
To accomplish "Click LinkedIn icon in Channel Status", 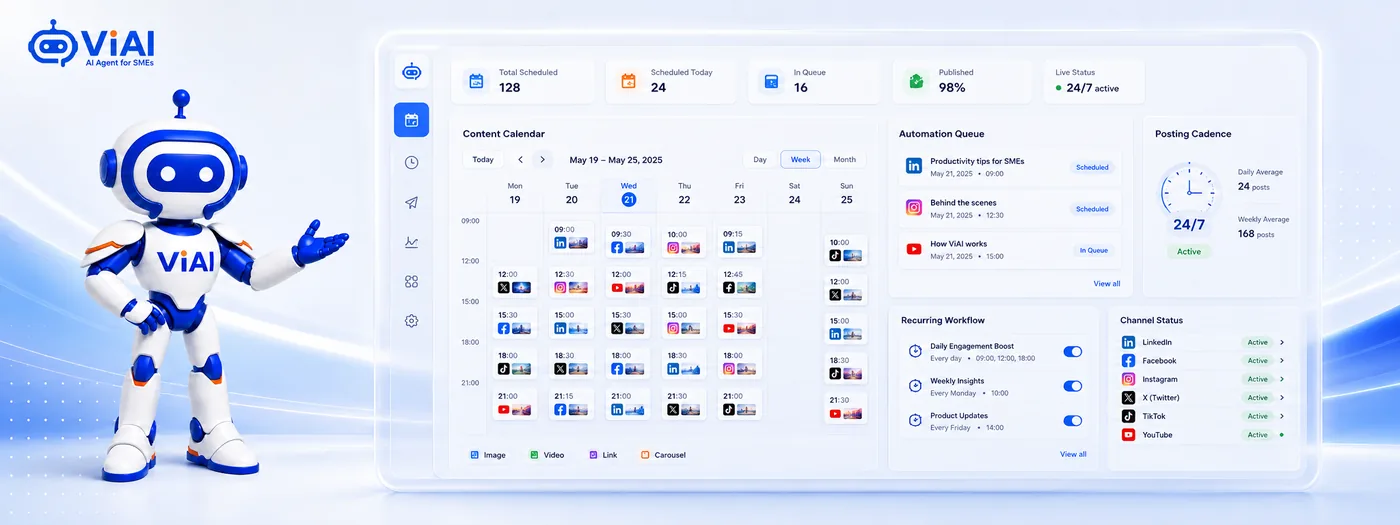I will [1128, 342].
